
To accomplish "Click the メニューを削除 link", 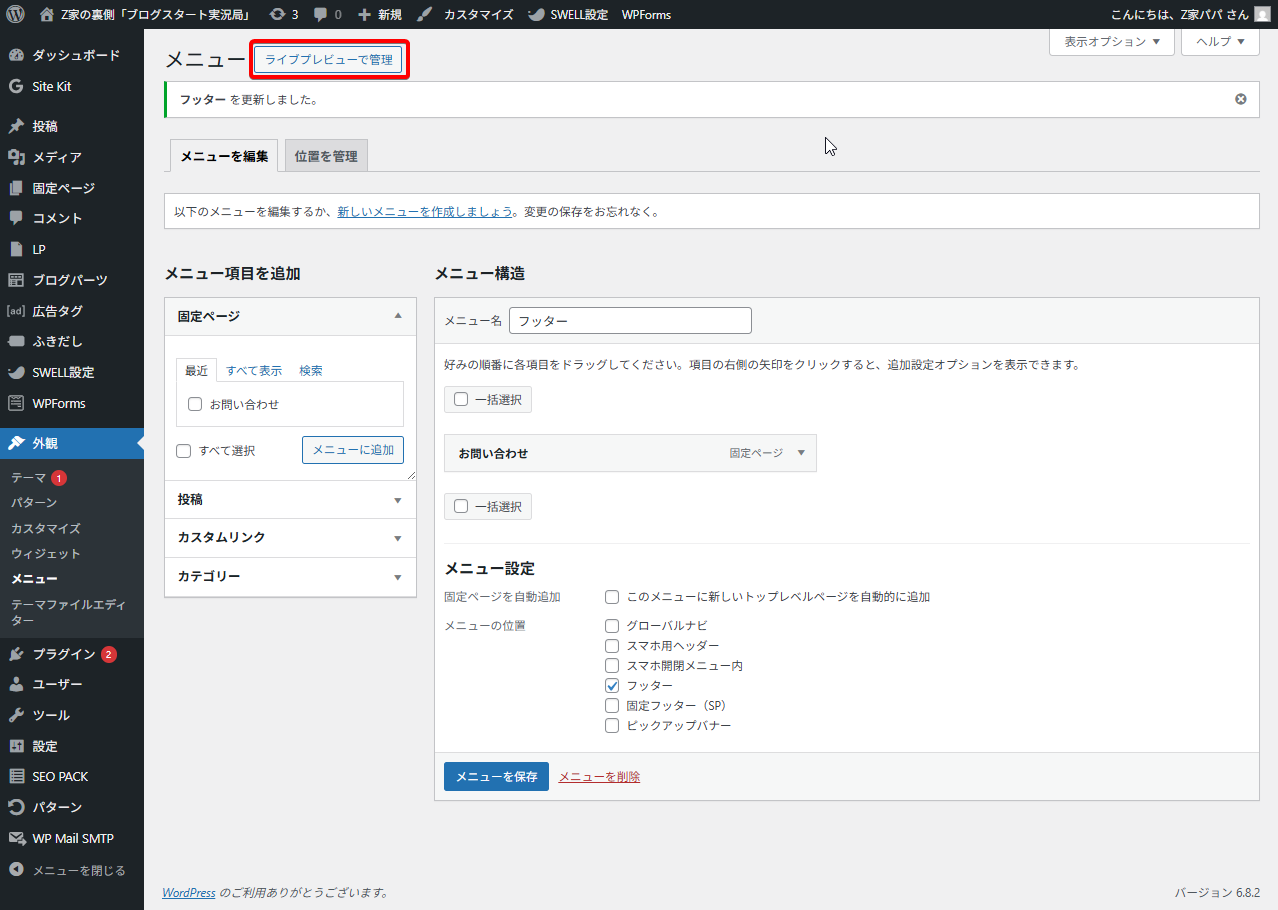I will (x=599, y=777).
